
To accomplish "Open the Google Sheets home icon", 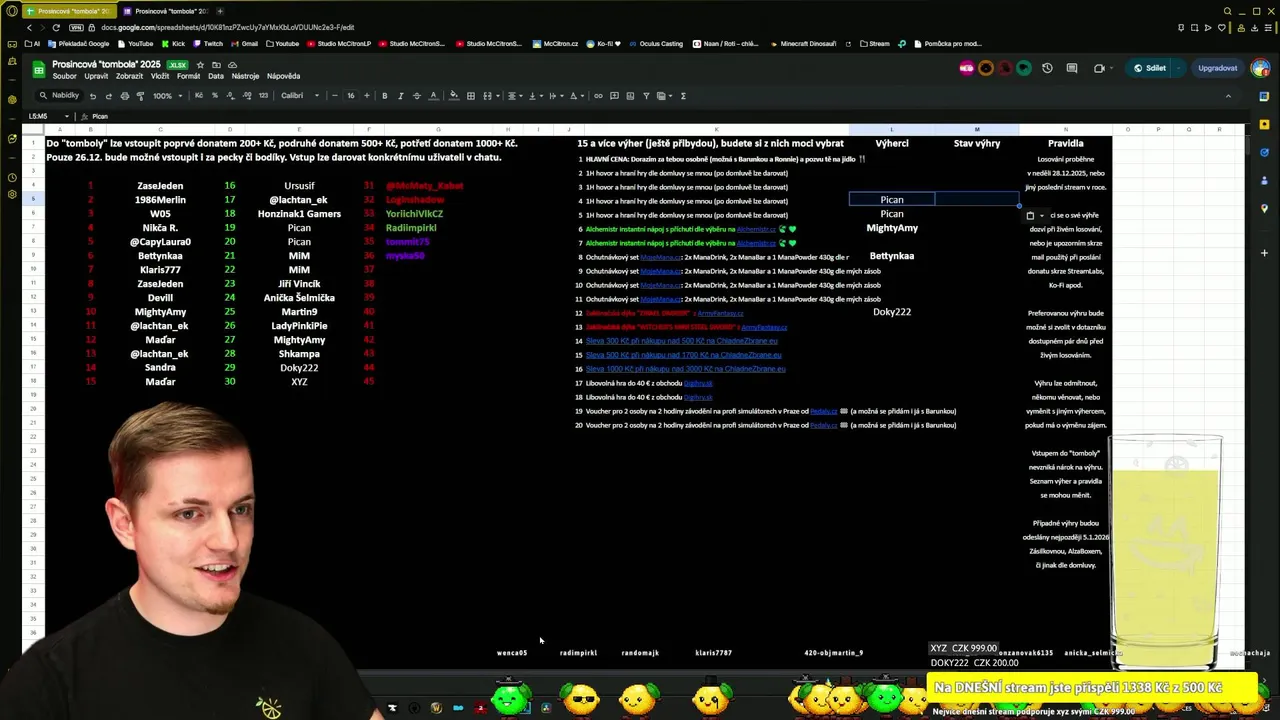I will (39, 69).
